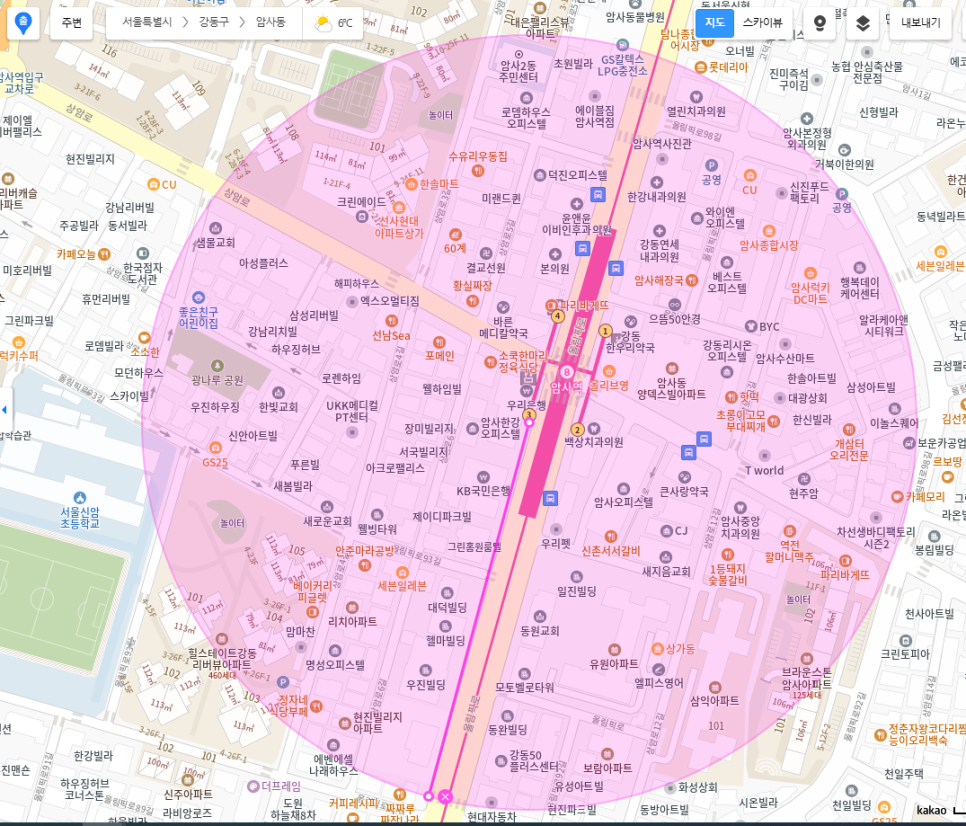Open the 롯데리아 restaurant marker
This screenshot has height=826, width=966.
(x=700, y=67)
